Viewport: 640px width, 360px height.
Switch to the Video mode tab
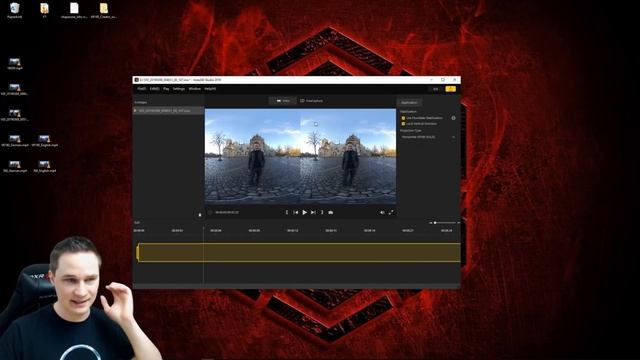[x=283, y=100]
